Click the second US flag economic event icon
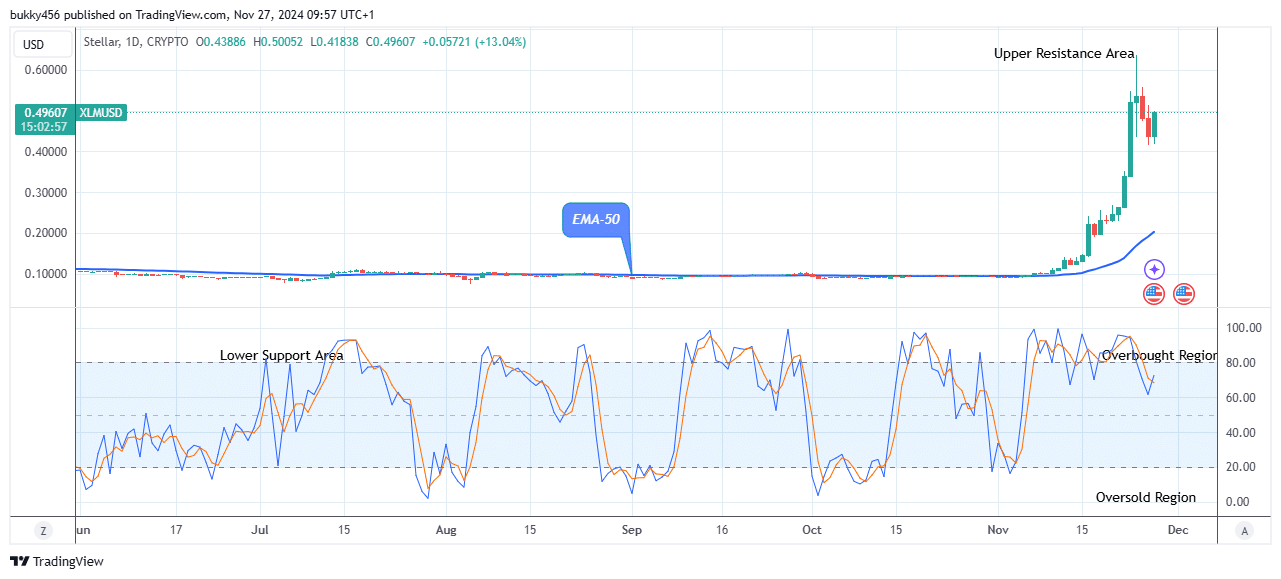Image resolution: width=1281 pixels, height=579 pixels. point(1184,294)
